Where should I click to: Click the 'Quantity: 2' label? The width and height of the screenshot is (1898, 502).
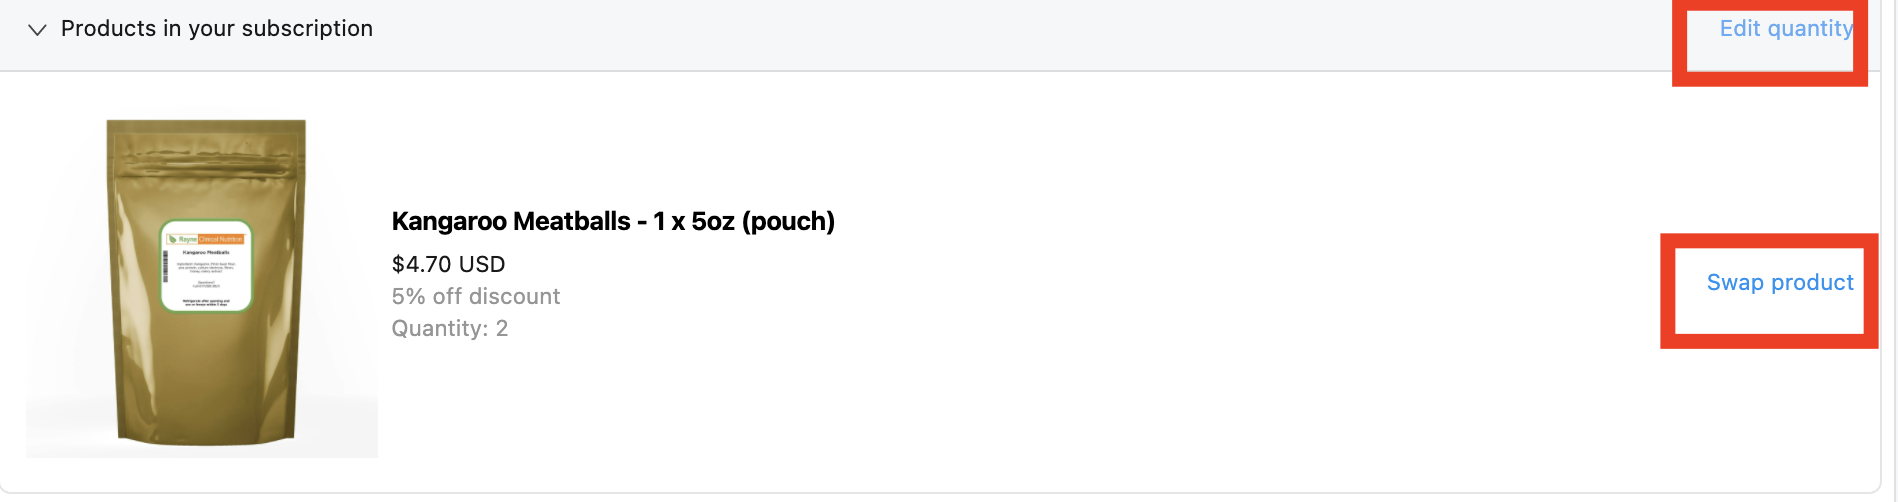tap(449, 329)
